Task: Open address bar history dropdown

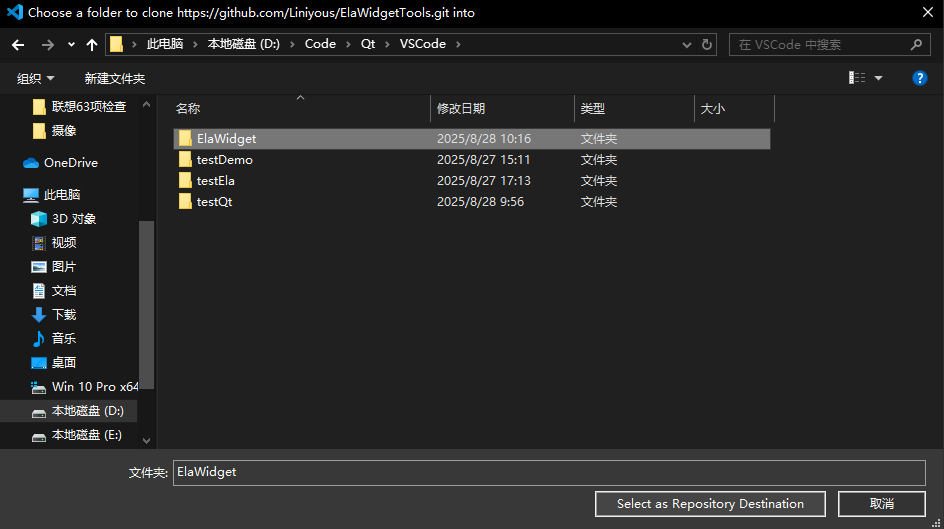Action: (686, 45)
